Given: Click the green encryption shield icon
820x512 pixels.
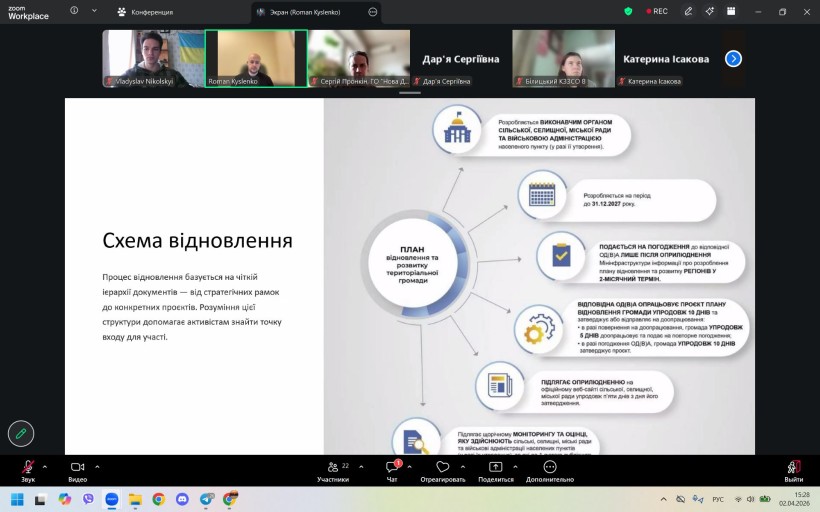Looking at the screenshot, I should coord(628,12).
